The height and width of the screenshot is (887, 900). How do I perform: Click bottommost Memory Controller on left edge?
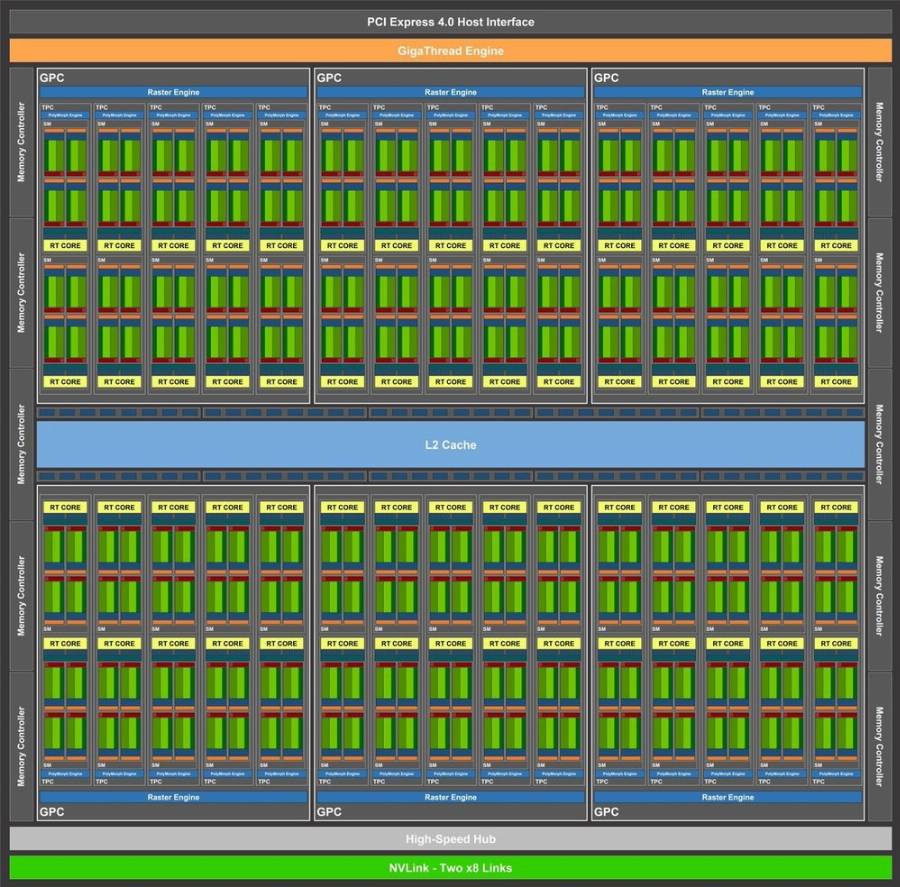[21, 746]
